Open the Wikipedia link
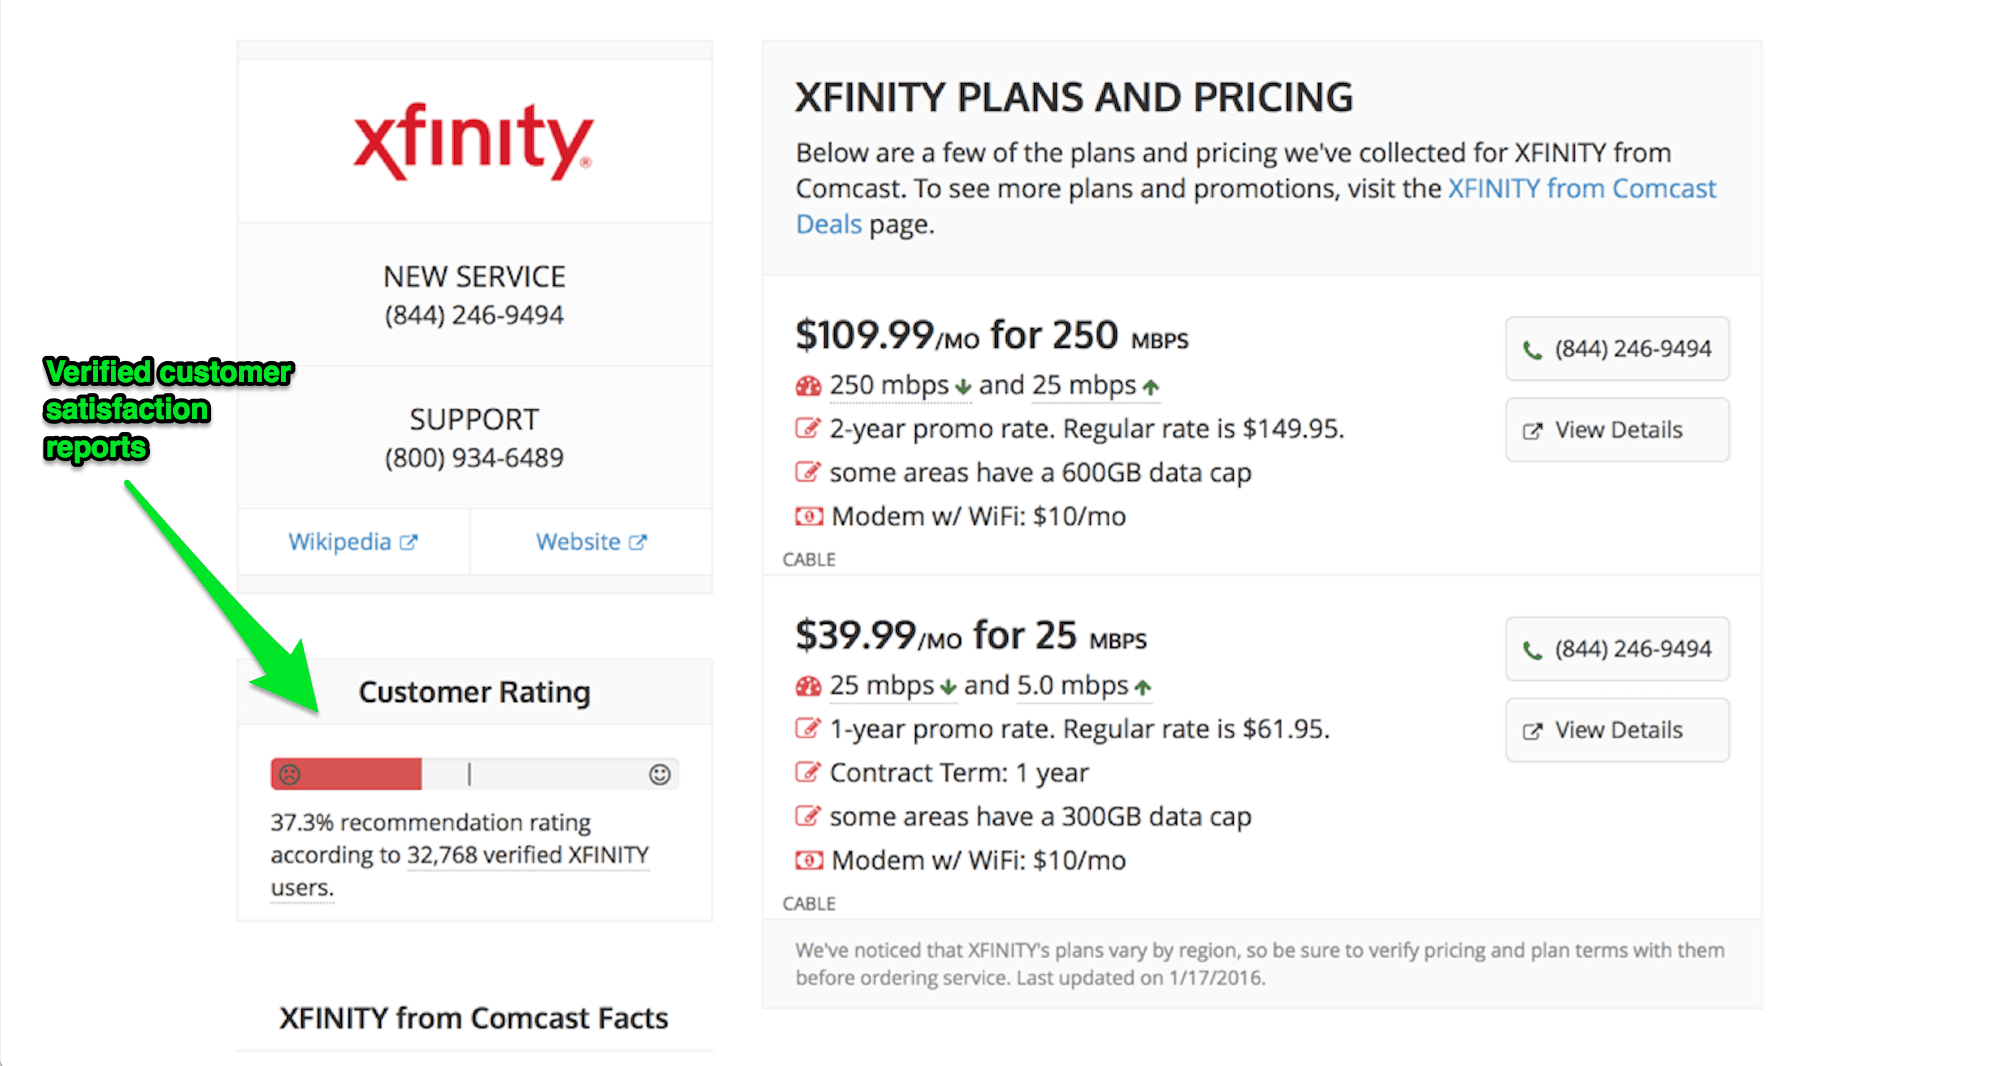 point(340,542)
